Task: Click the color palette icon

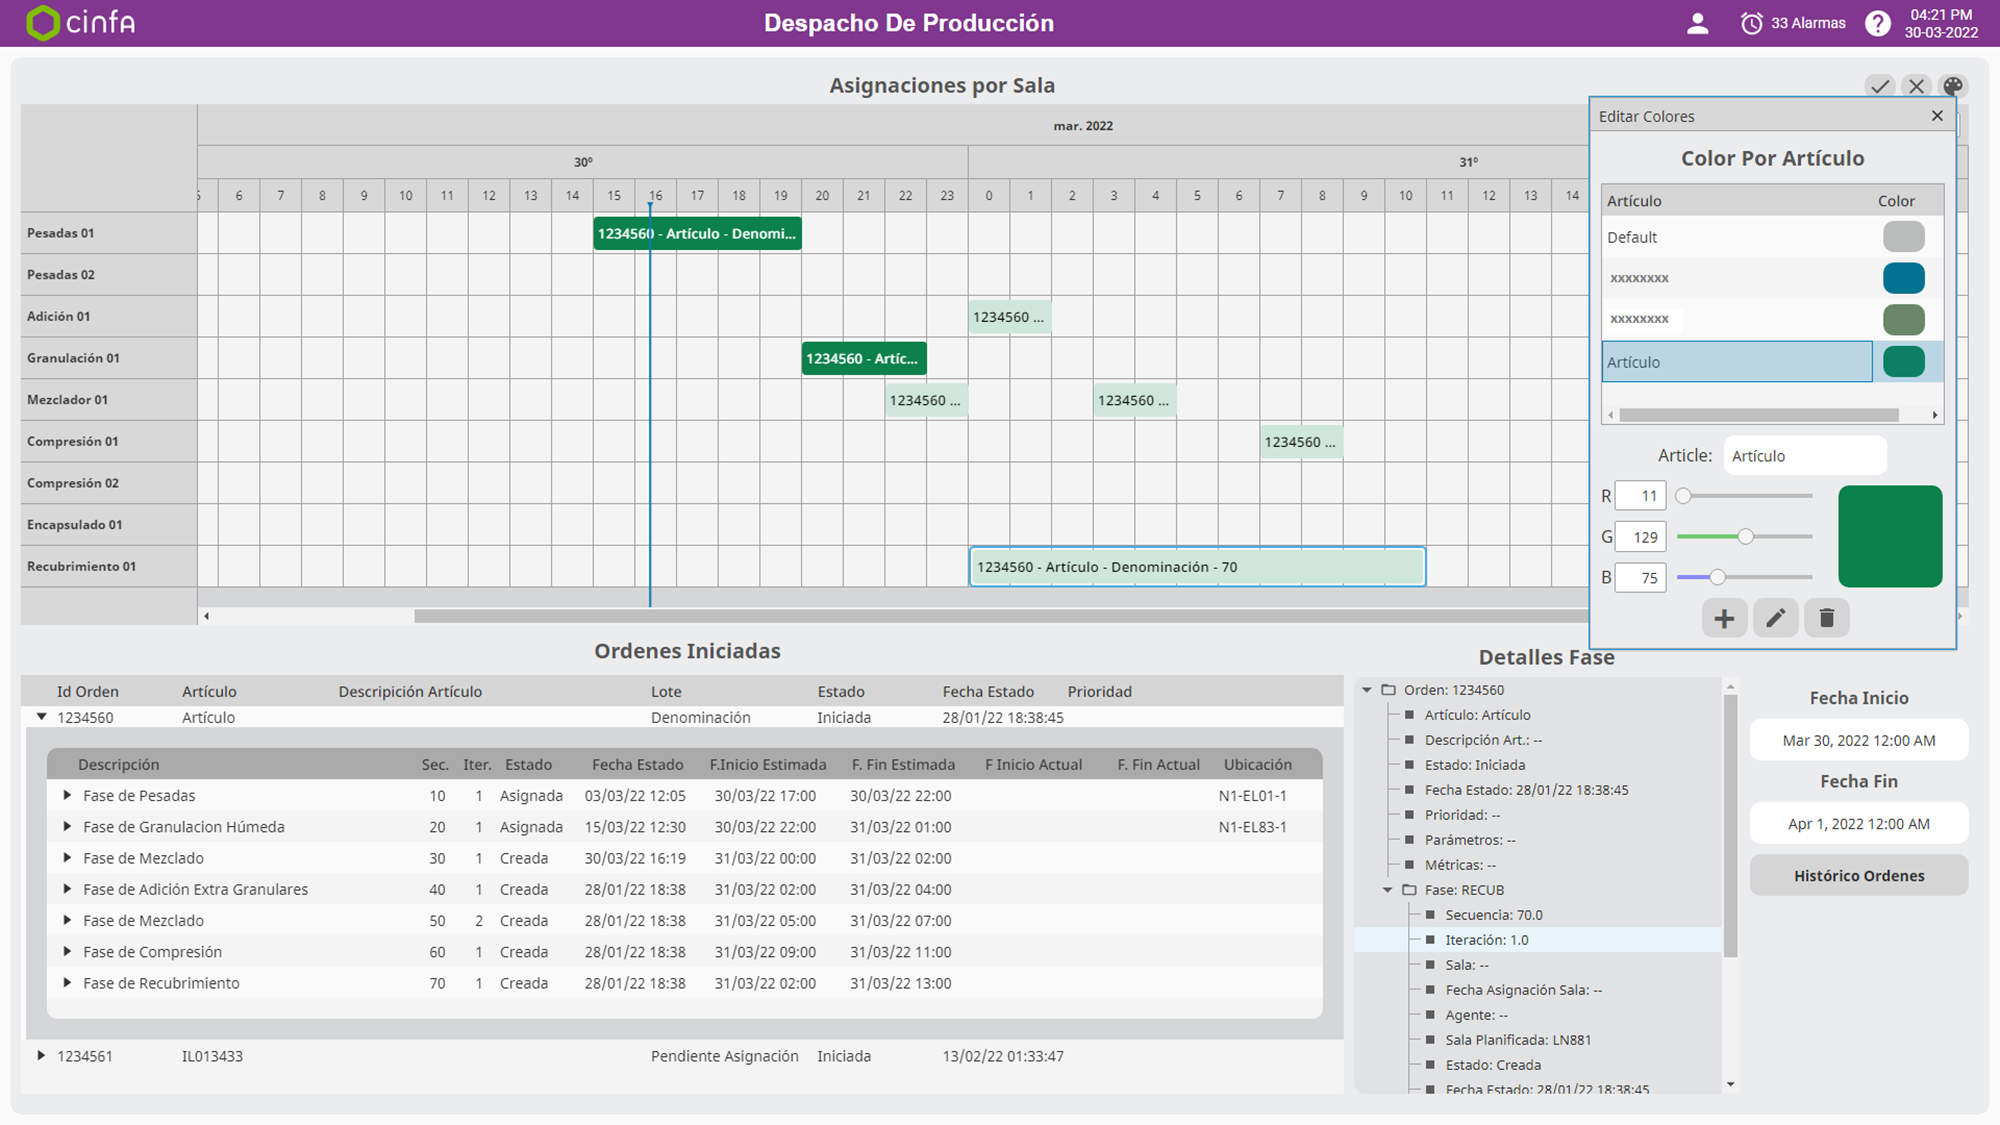Action: 1952,86
